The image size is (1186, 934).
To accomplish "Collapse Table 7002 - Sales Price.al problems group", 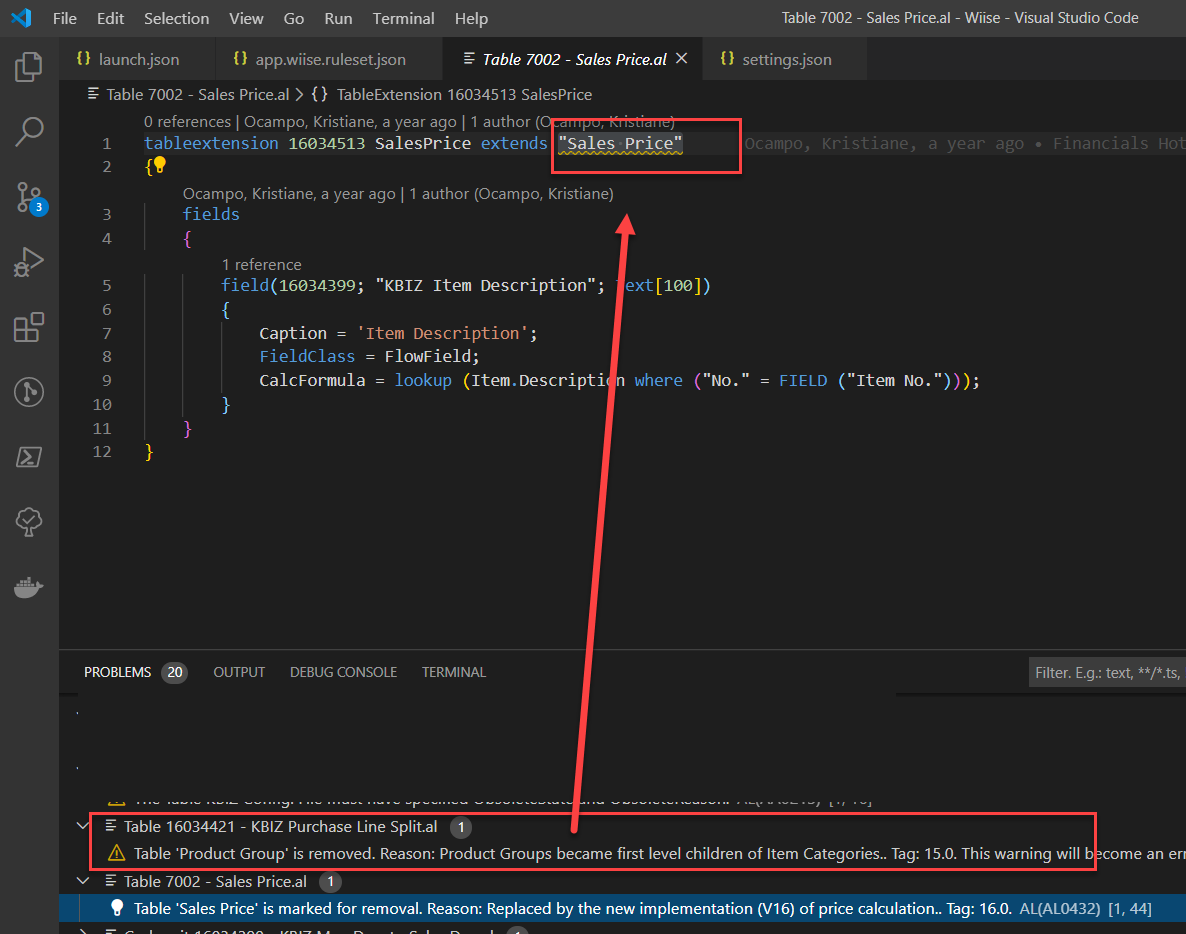I will (83, 881).
